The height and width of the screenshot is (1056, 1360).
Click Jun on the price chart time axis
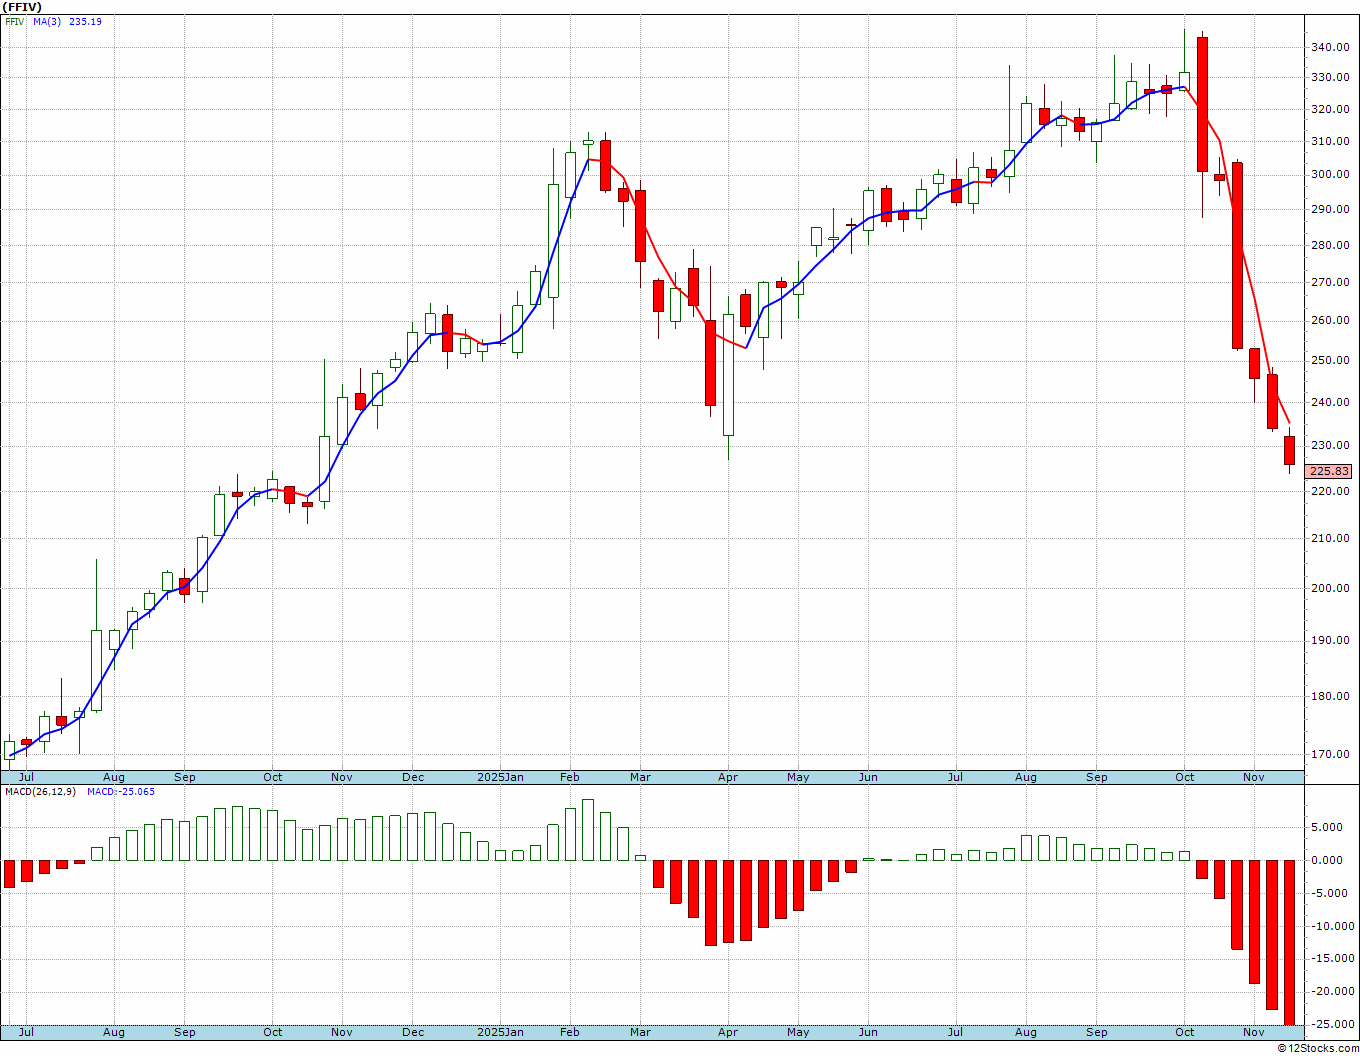(x=868, y=777)
